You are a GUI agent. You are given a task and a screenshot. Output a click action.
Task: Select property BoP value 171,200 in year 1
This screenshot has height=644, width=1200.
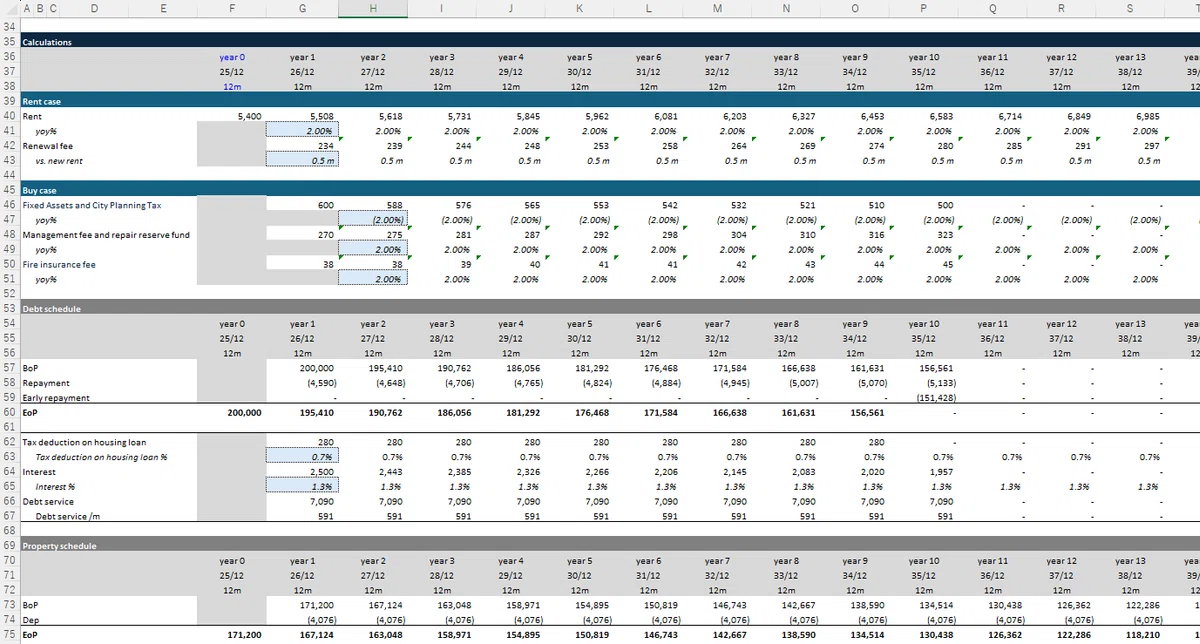click(x=303, y=605)
